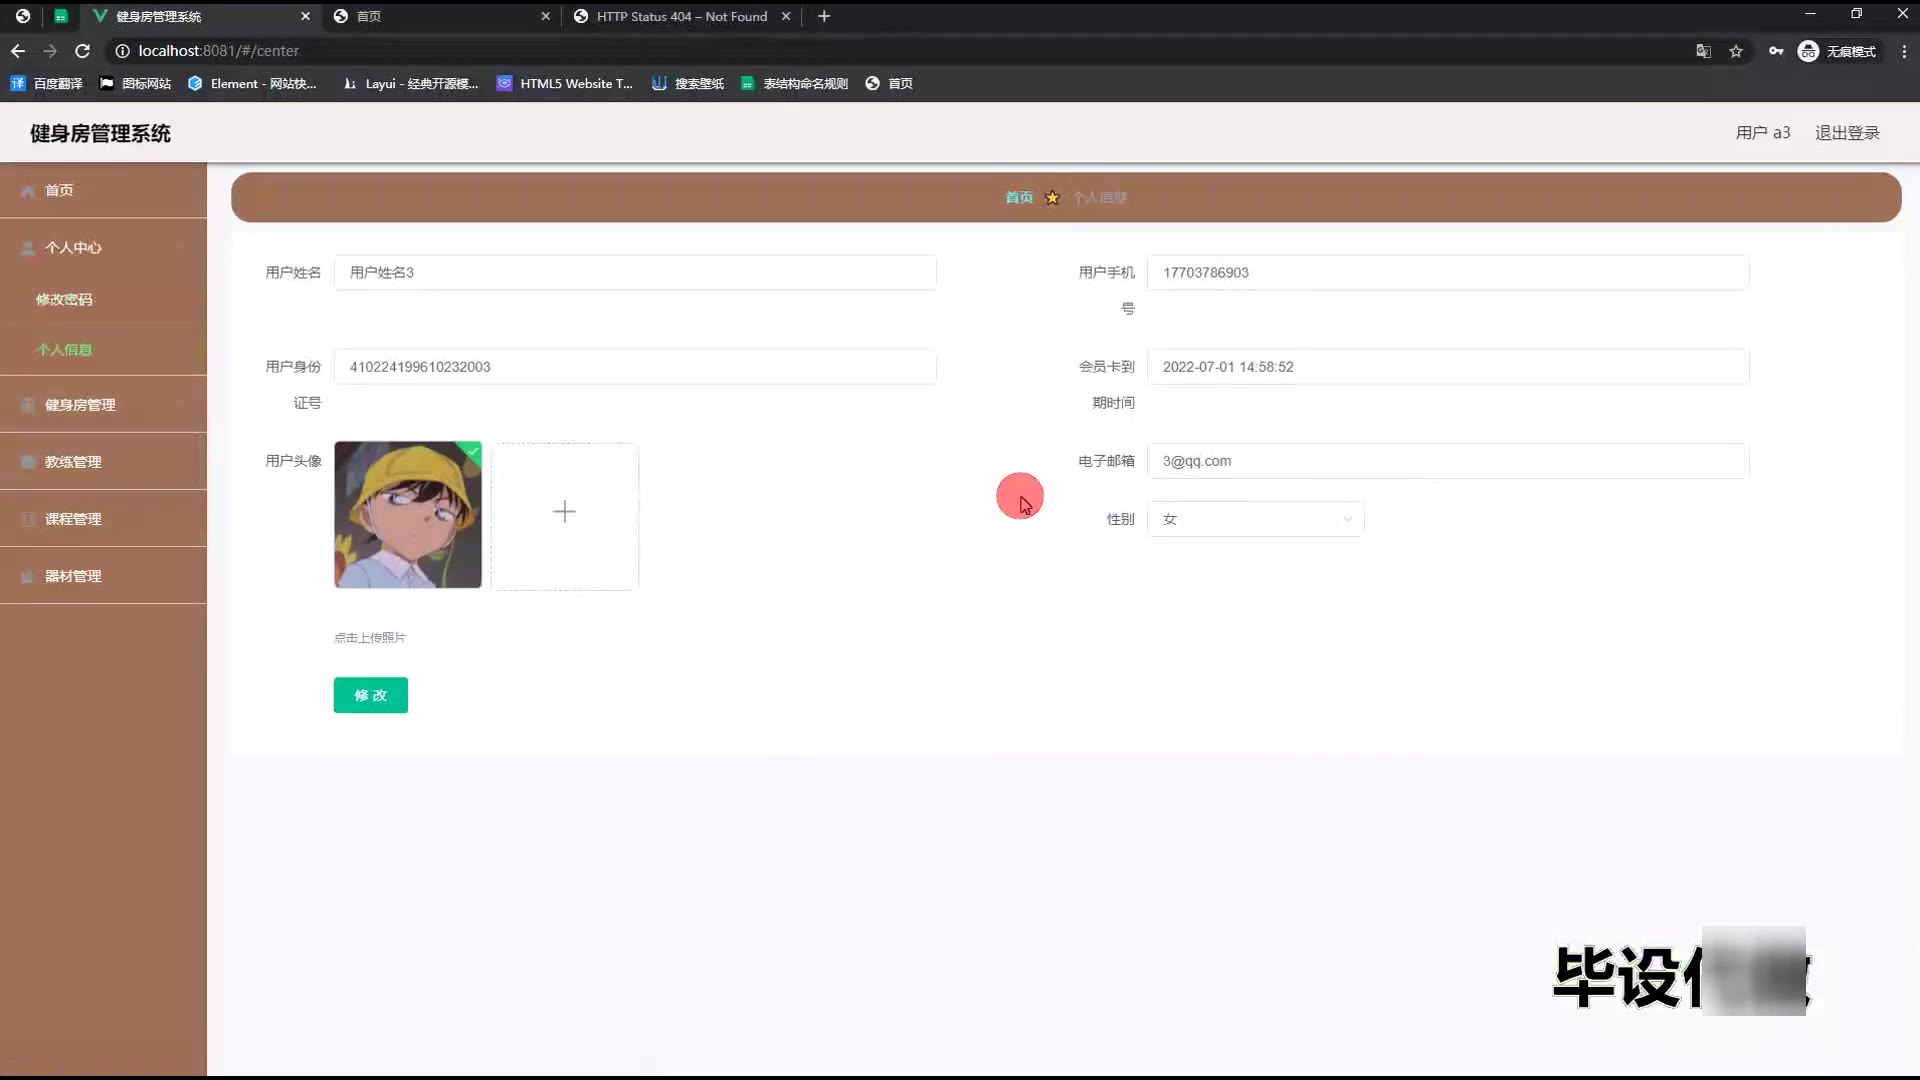
Task: Open the incognito mode profile icon
Action: (x=1808, y=51)
